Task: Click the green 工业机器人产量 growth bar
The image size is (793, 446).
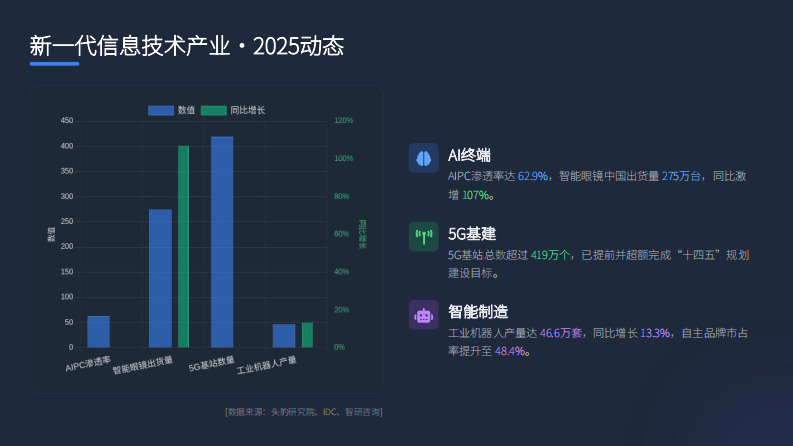Action: tap(307, 335)
